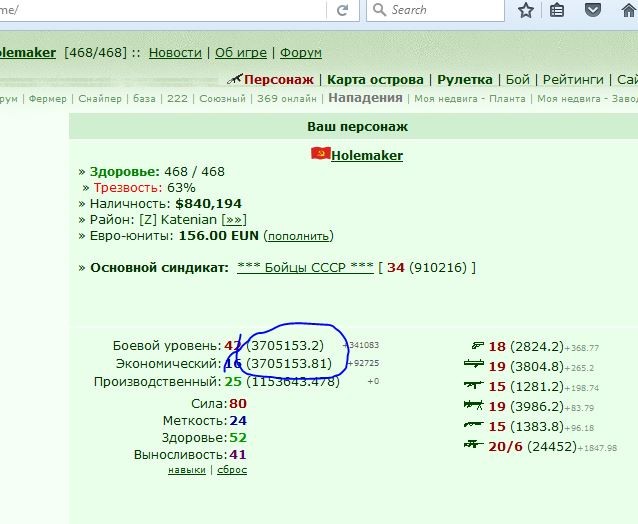The image size is (638, 524).
Task: Open the district [»»] link next to Katenian
Action: click(x=234, y=220)
